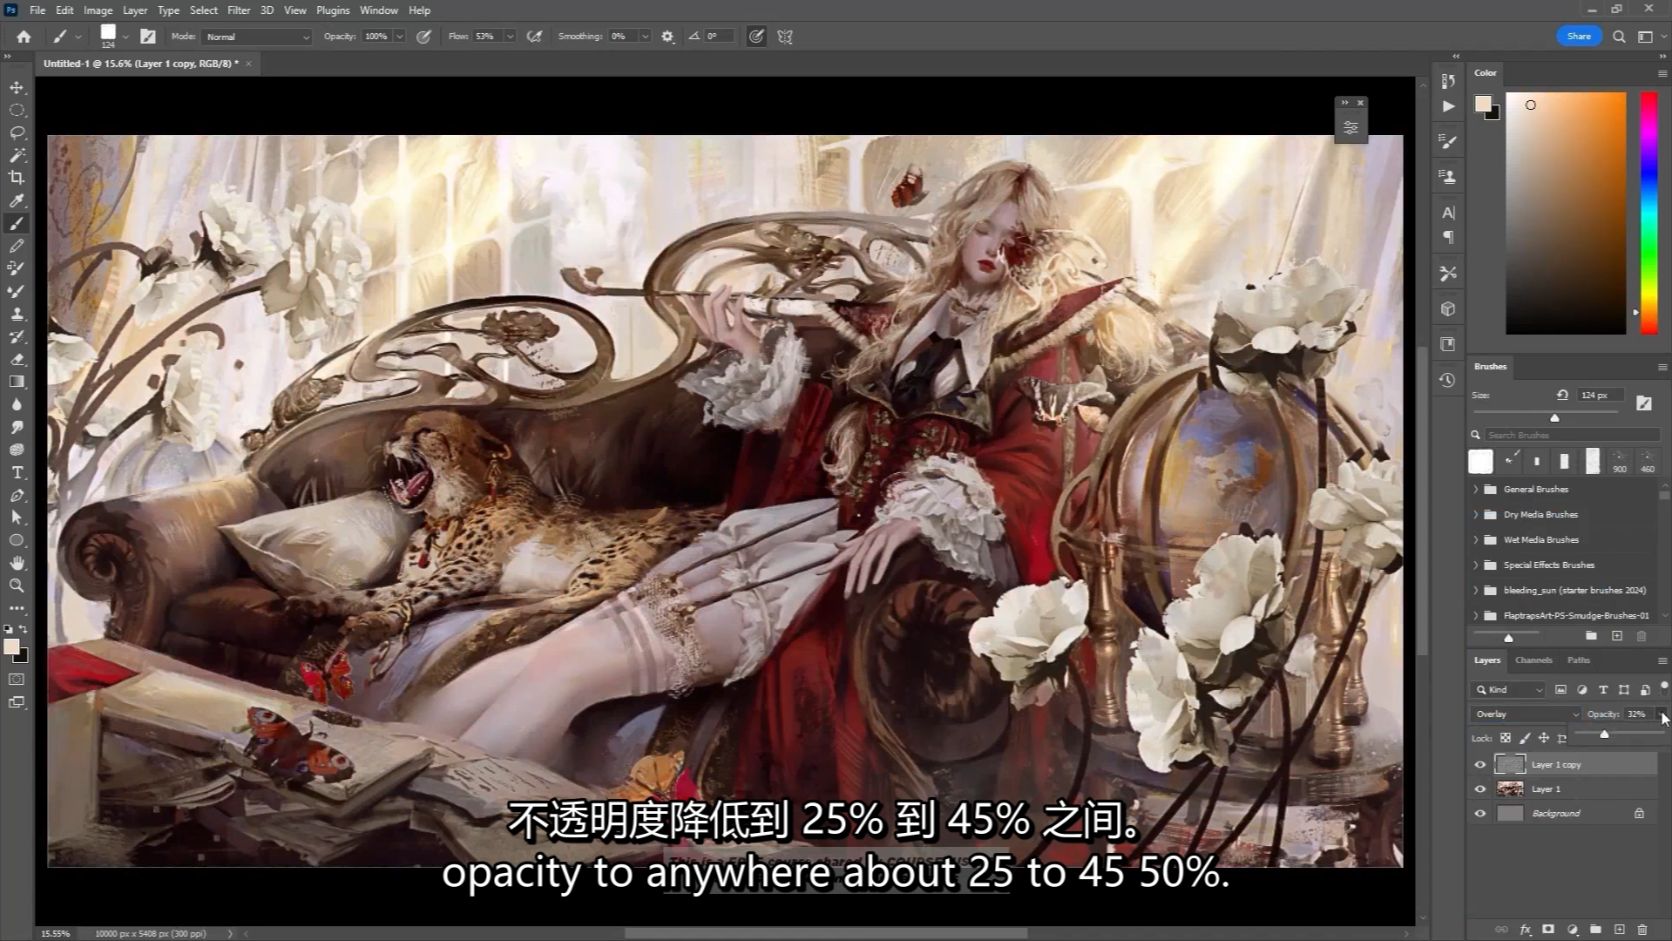Open Brush Settings panel from dock

click(1448, 141)
